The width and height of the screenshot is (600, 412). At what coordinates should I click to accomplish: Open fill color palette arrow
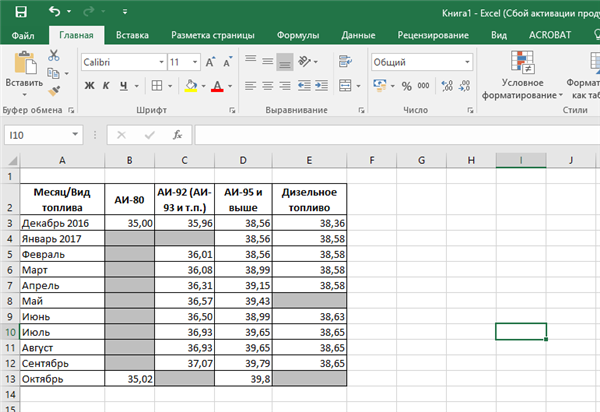[x=203, y=86]
